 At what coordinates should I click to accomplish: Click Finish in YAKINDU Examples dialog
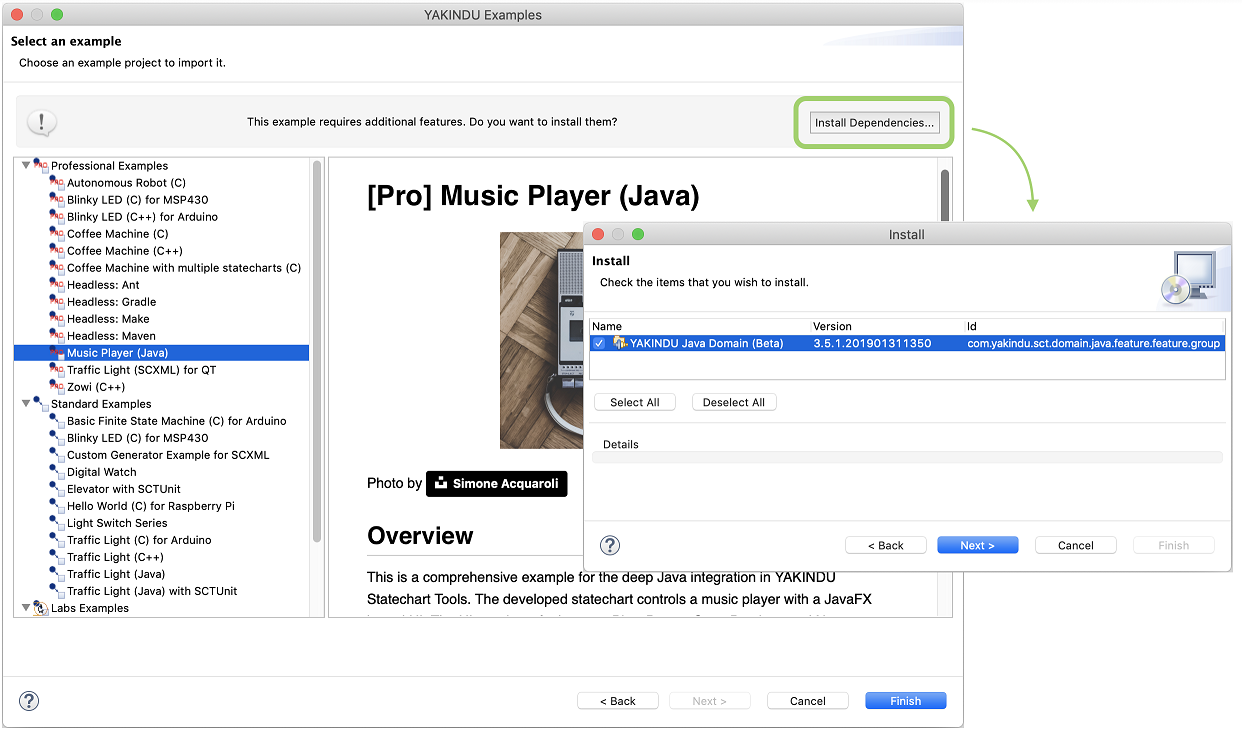[906, 701]
